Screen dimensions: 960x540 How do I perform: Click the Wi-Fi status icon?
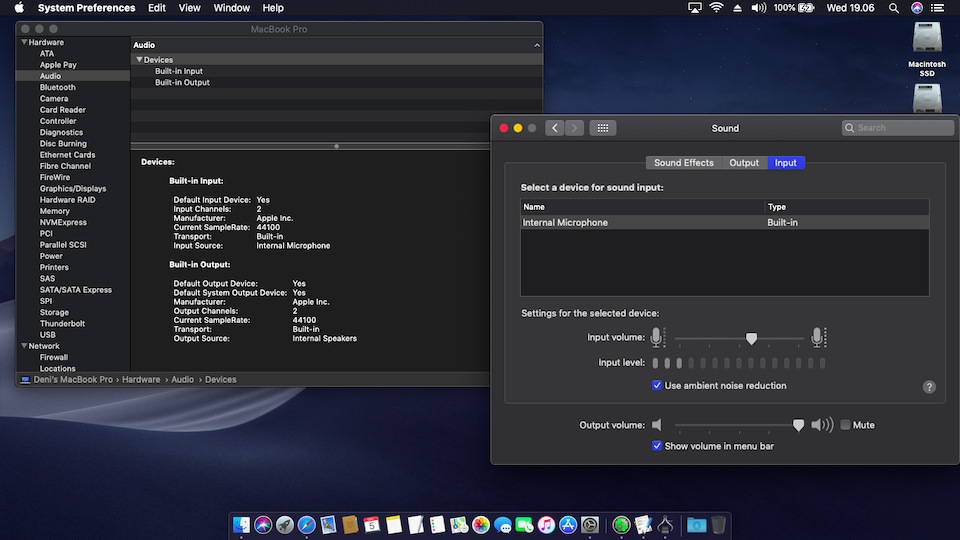click(717, 8)
